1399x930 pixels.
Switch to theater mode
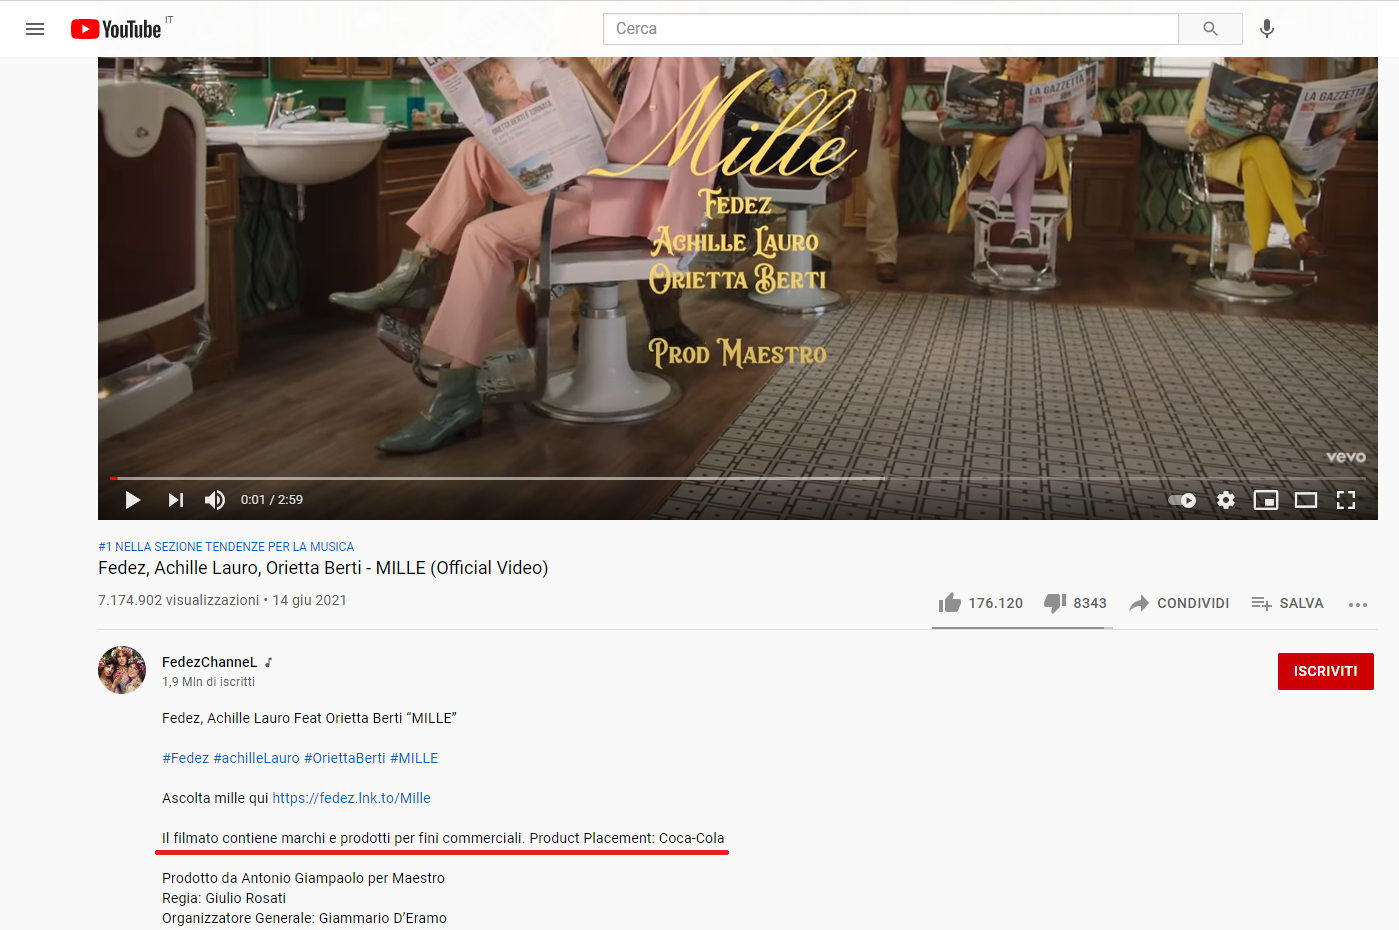coord(1306,500)
